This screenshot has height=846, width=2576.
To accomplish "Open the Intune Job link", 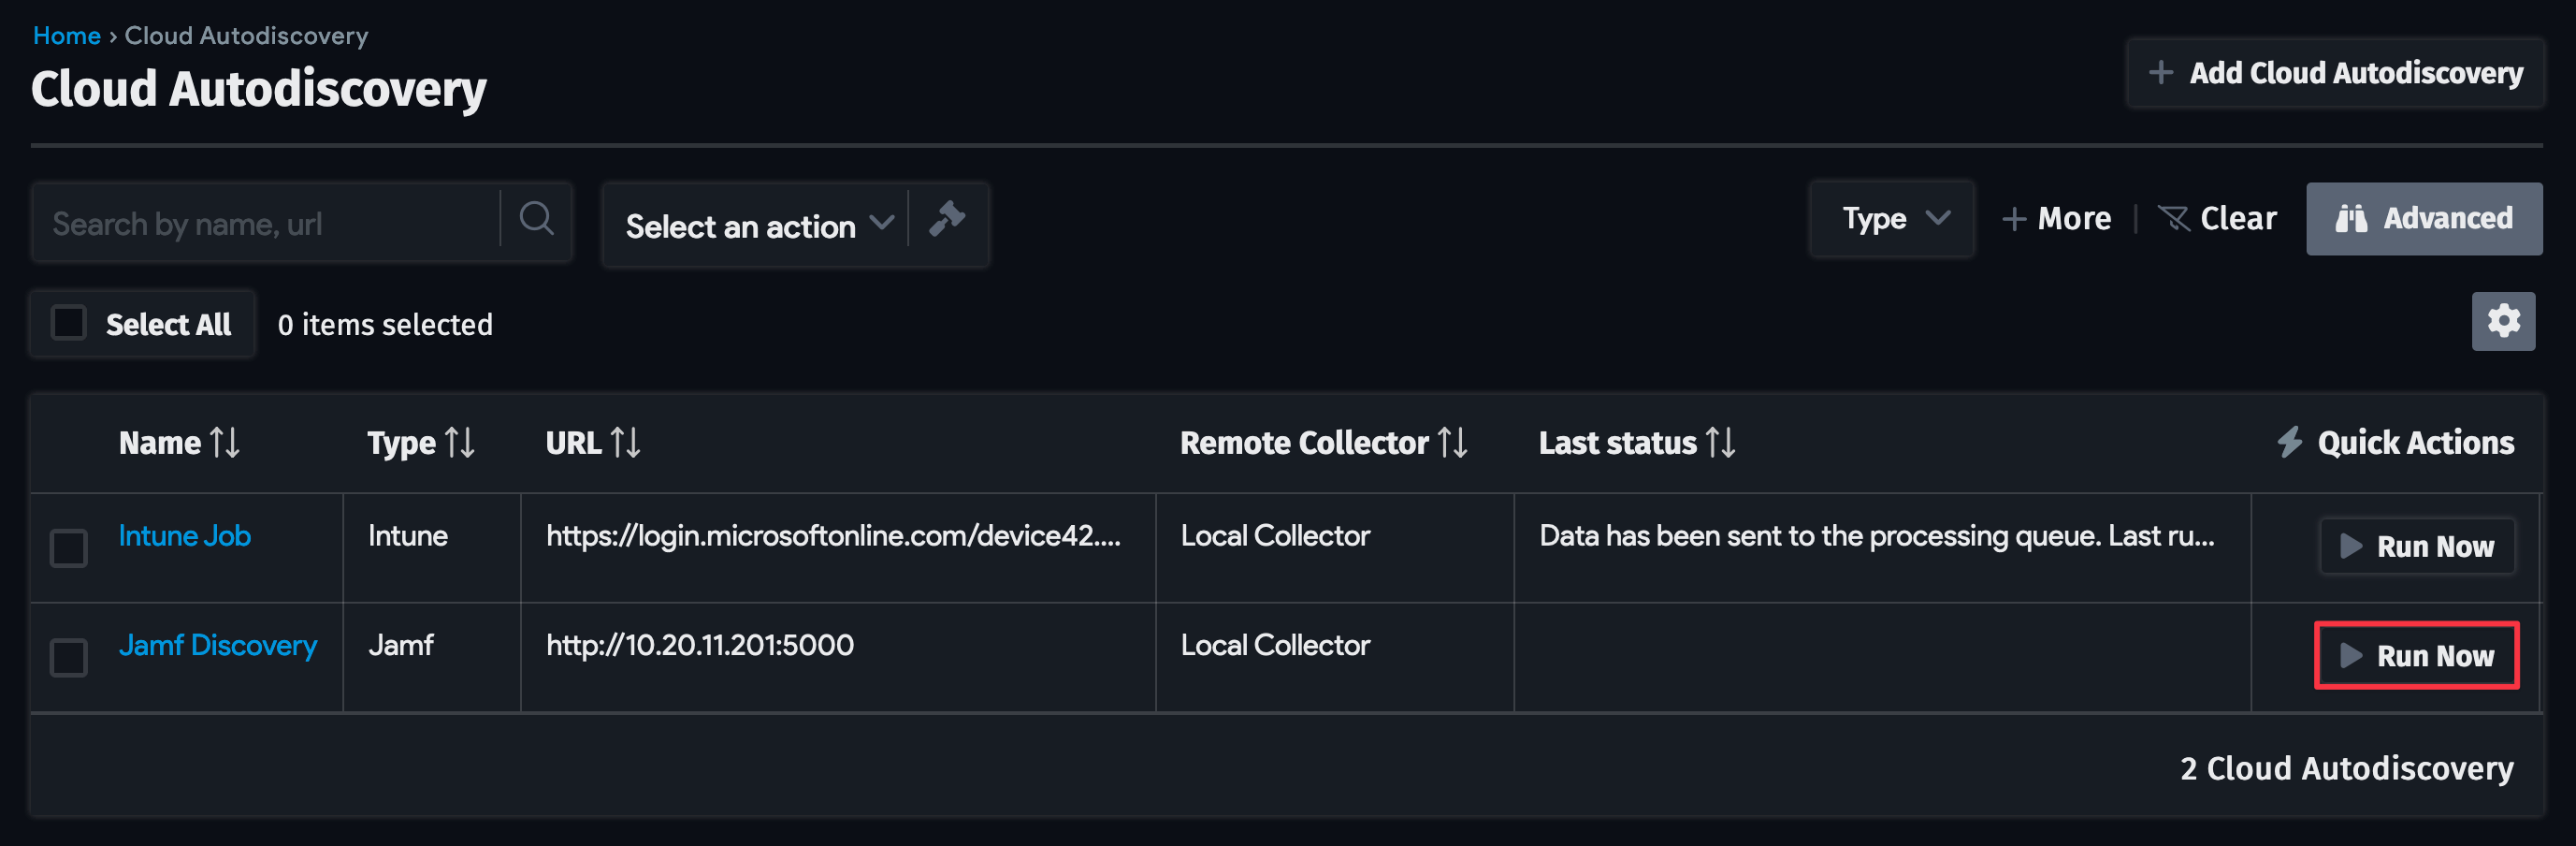I will [x=184, y=536].
